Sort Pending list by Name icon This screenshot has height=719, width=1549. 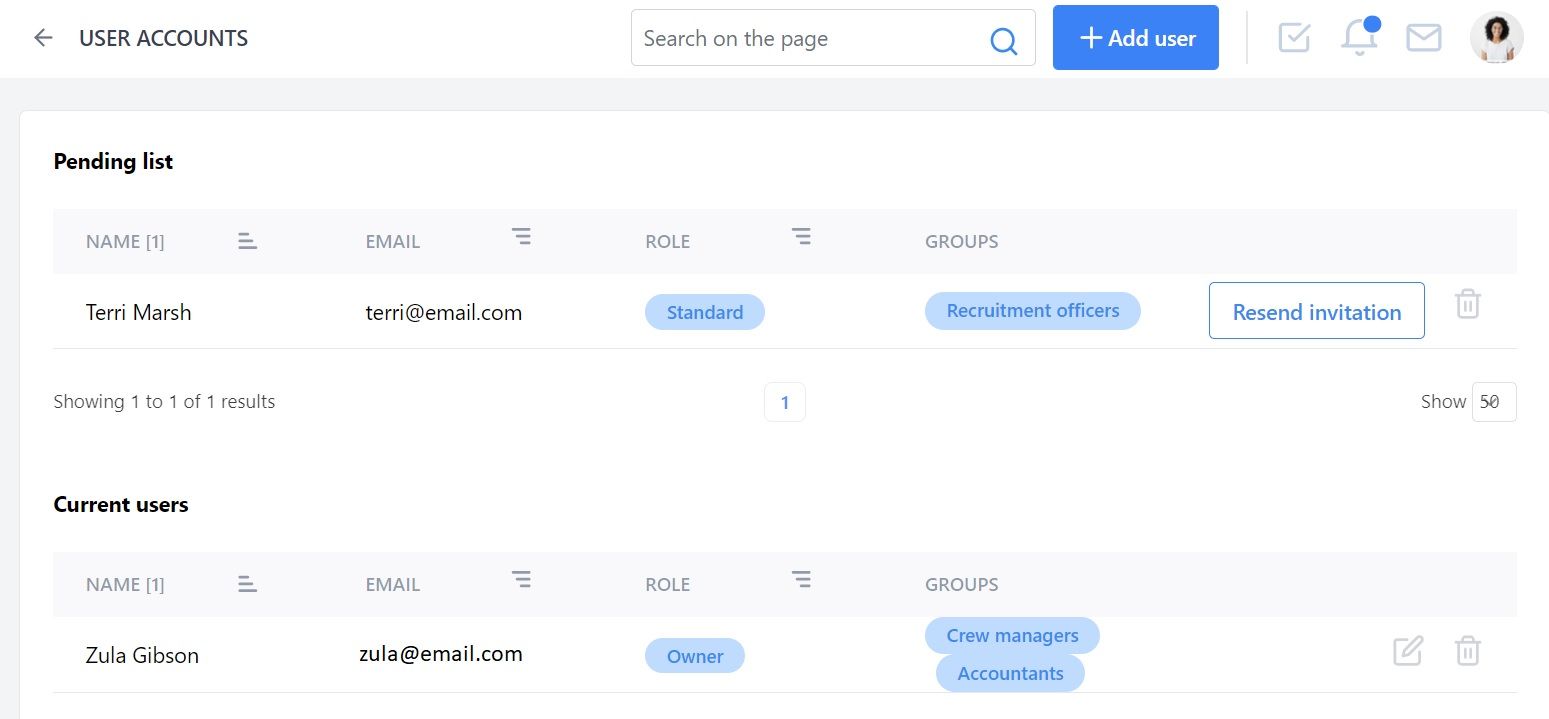248,241
